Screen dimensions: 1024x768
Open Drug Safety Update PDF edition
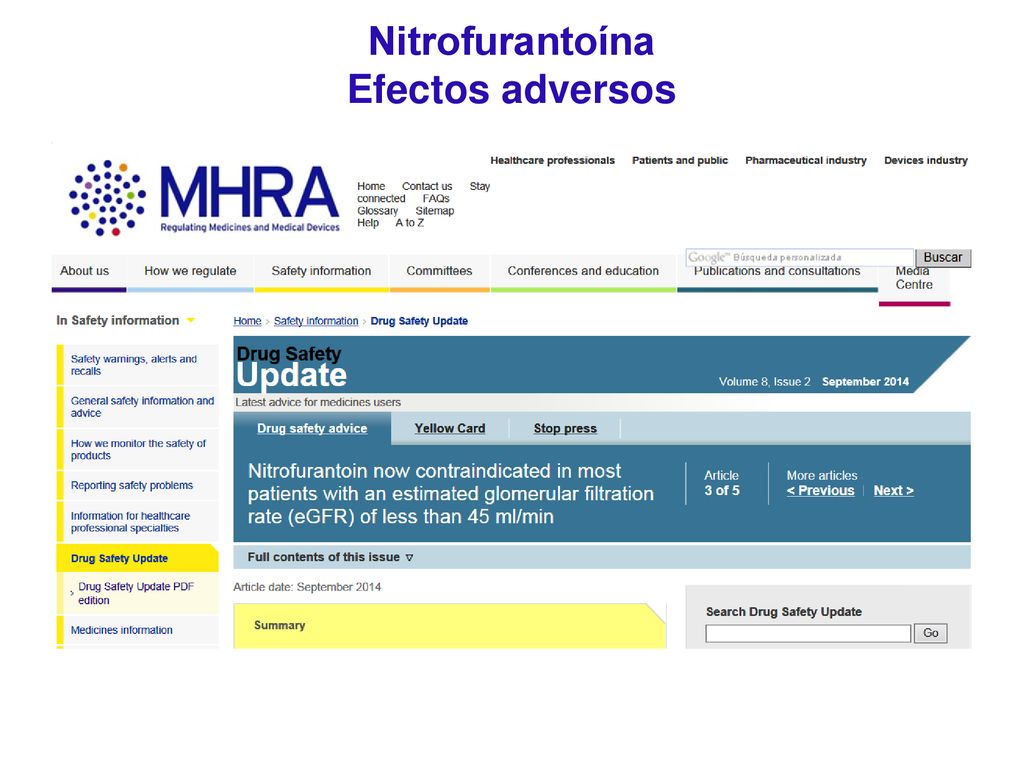pos(136,593)
